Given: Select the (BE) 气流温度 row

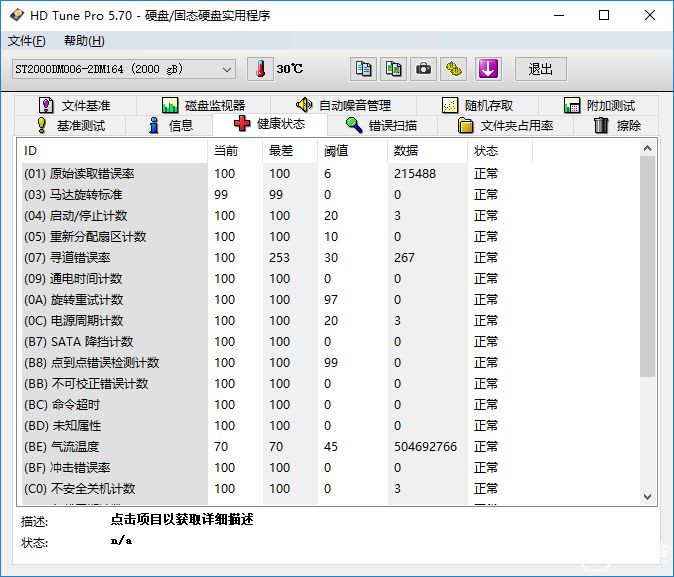Looking at the screenshot, I should (x=277, y=447).
